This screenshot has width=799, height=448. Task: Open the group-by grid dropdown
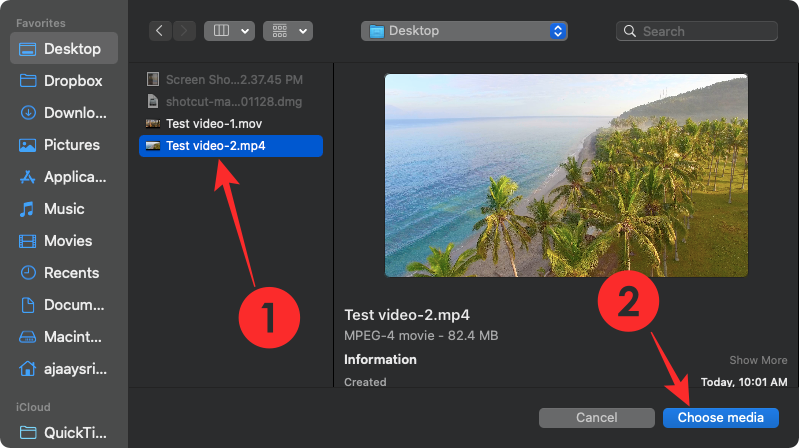pyautogui.click(x=288, y=31)
